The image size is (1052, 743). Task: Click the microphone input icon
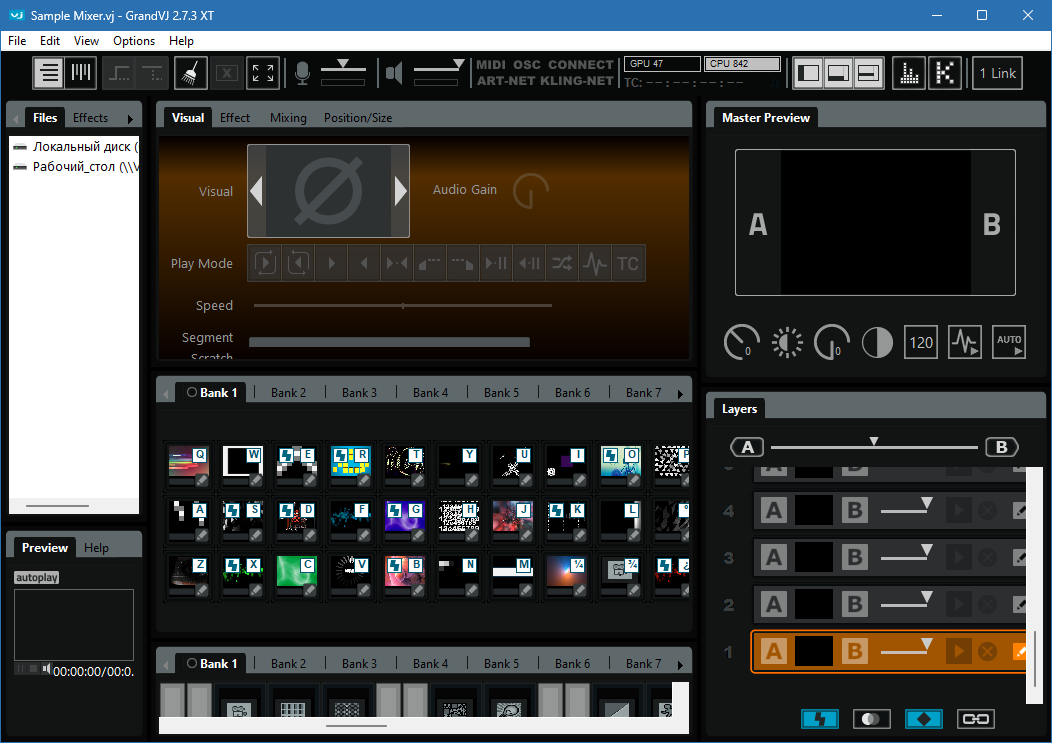(x=303, y=73)
